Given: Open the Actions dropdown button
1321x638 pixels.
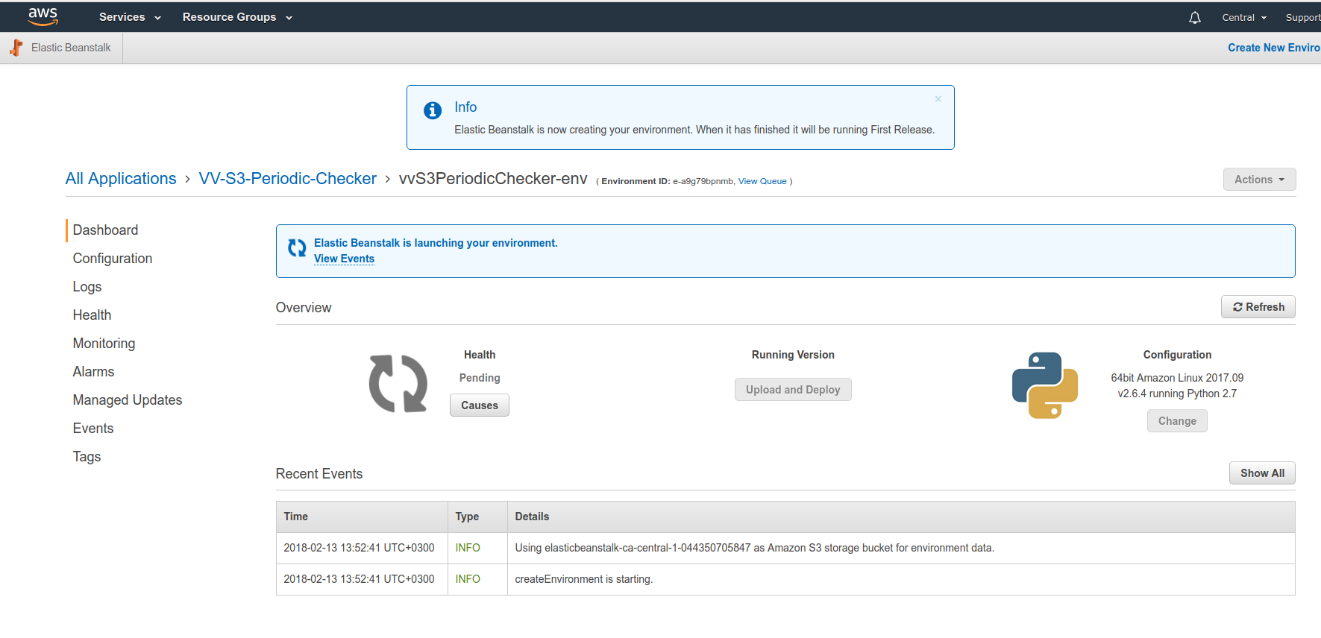Looking at the screenshot, I should 1259,179.
